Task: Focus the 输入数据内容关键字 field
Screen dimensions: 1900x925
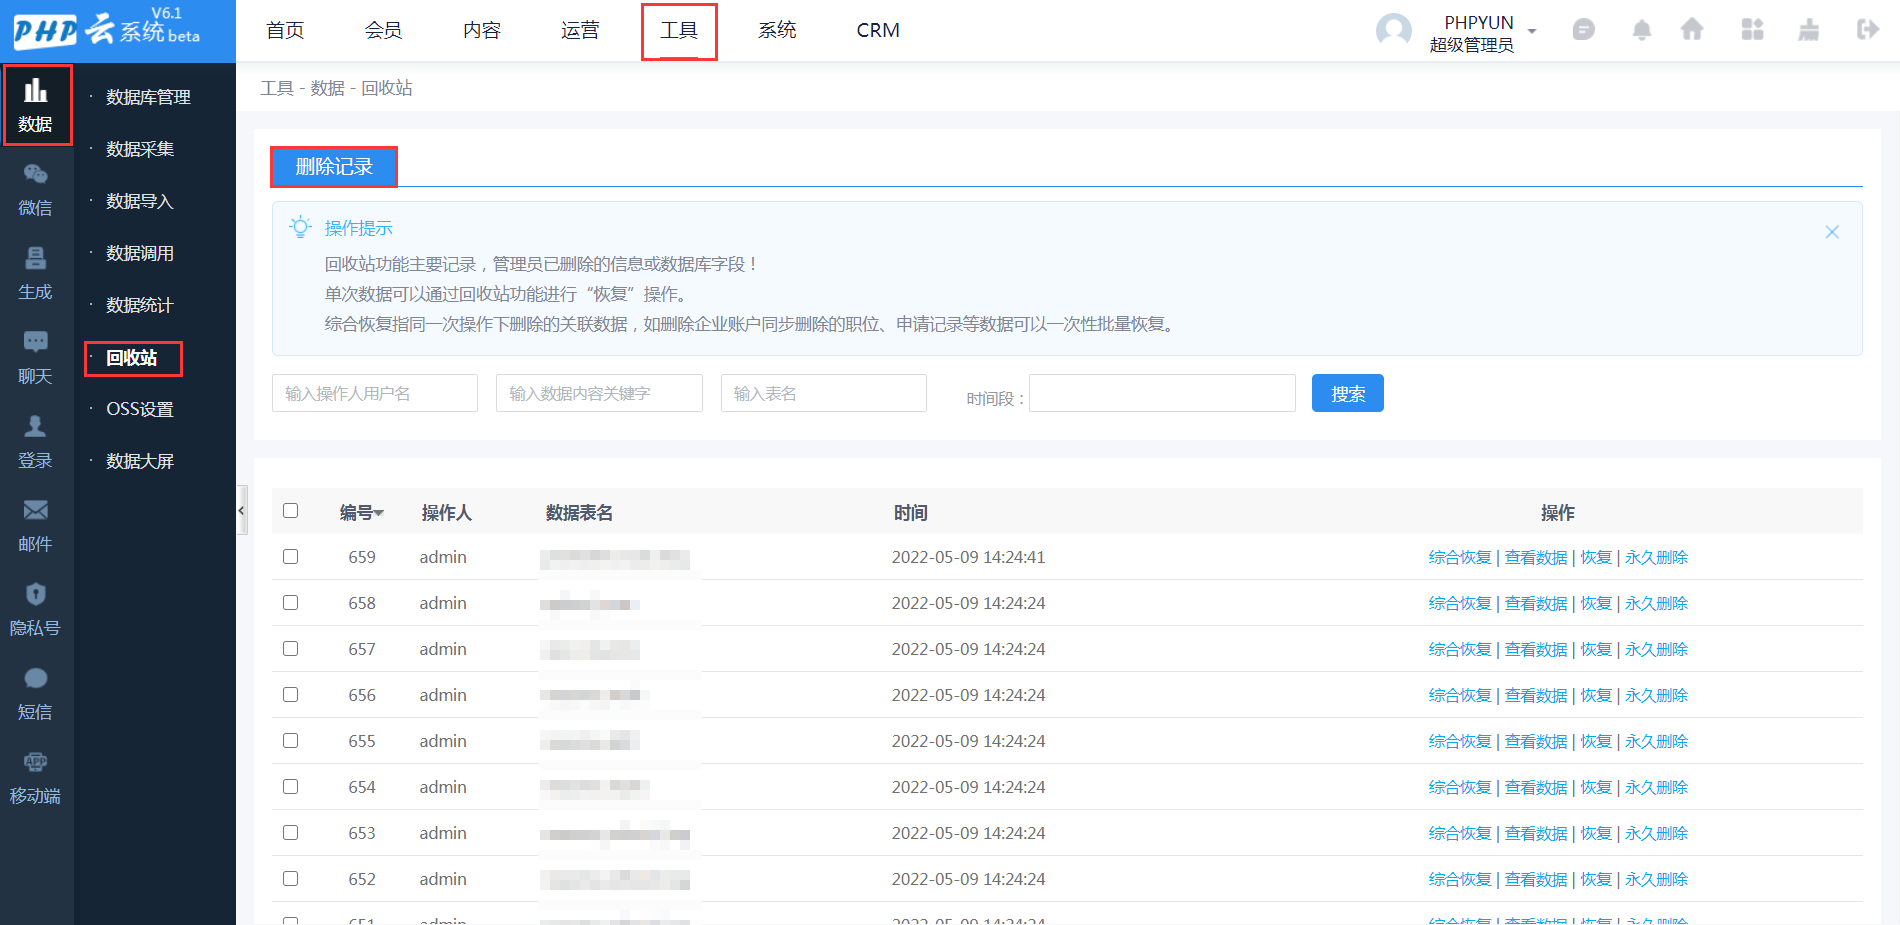Action: click(599, 393)
